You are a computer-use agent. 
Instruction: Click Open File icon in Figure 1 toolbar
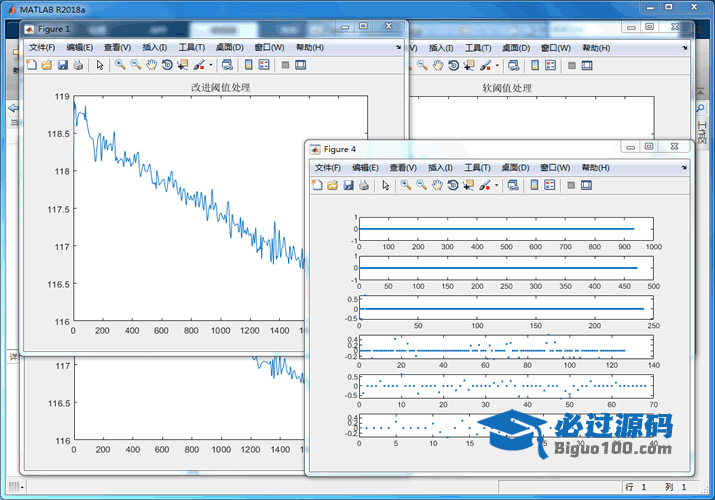(47, 65)
